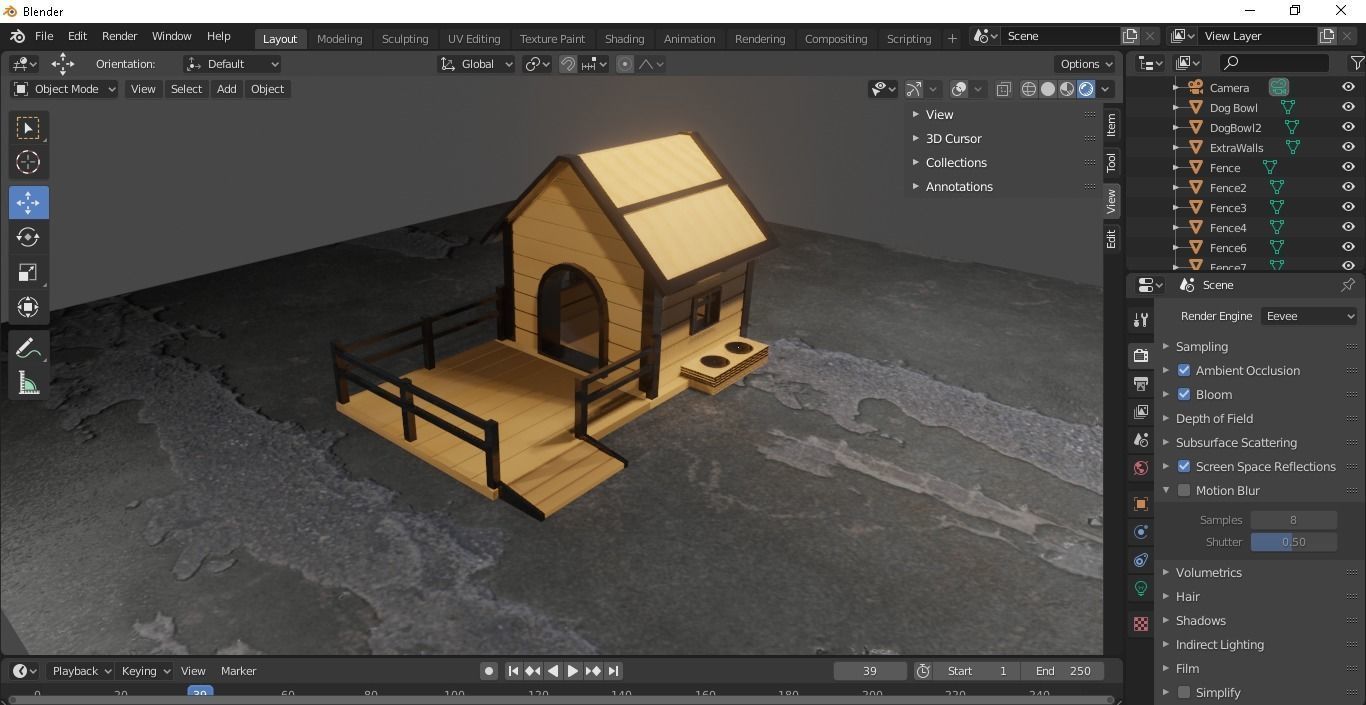Open the Object properties tab icon
This screenshot has width=1366, height=705.
[x=1140, y=503]
